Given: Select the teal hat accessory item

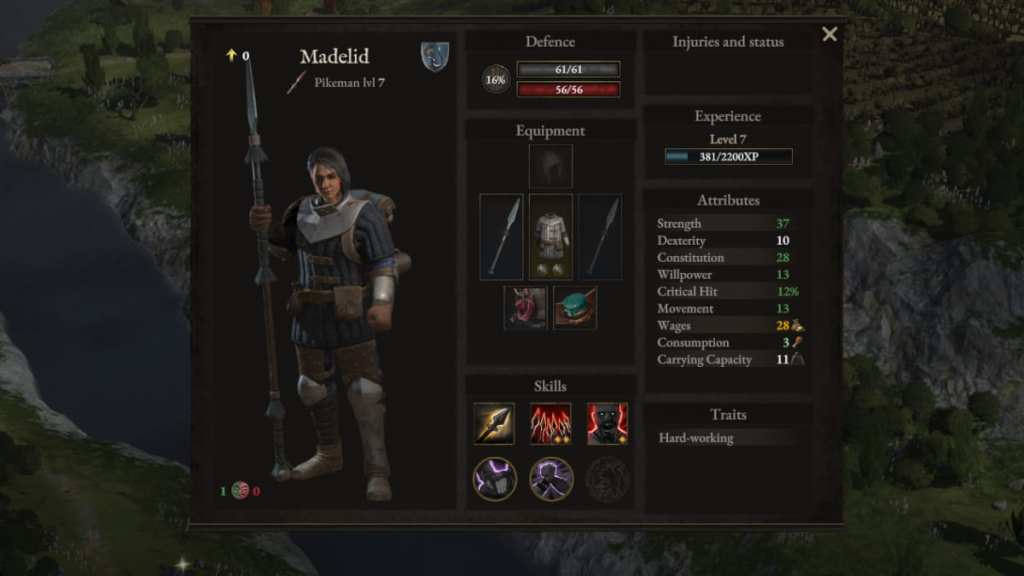Looking at the screenshot, I should [575, 308].
